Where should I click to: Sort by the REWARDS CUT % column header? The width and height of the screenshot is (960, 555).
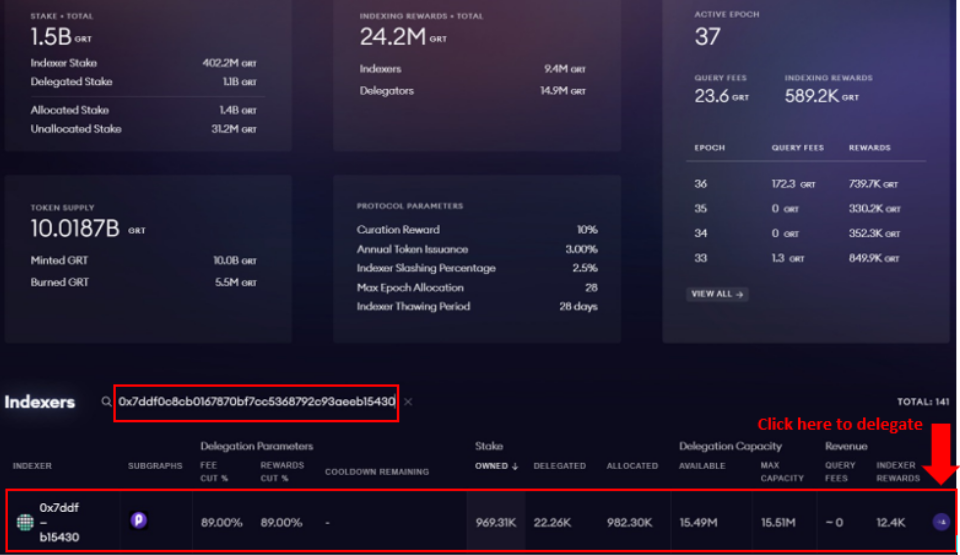282,472
